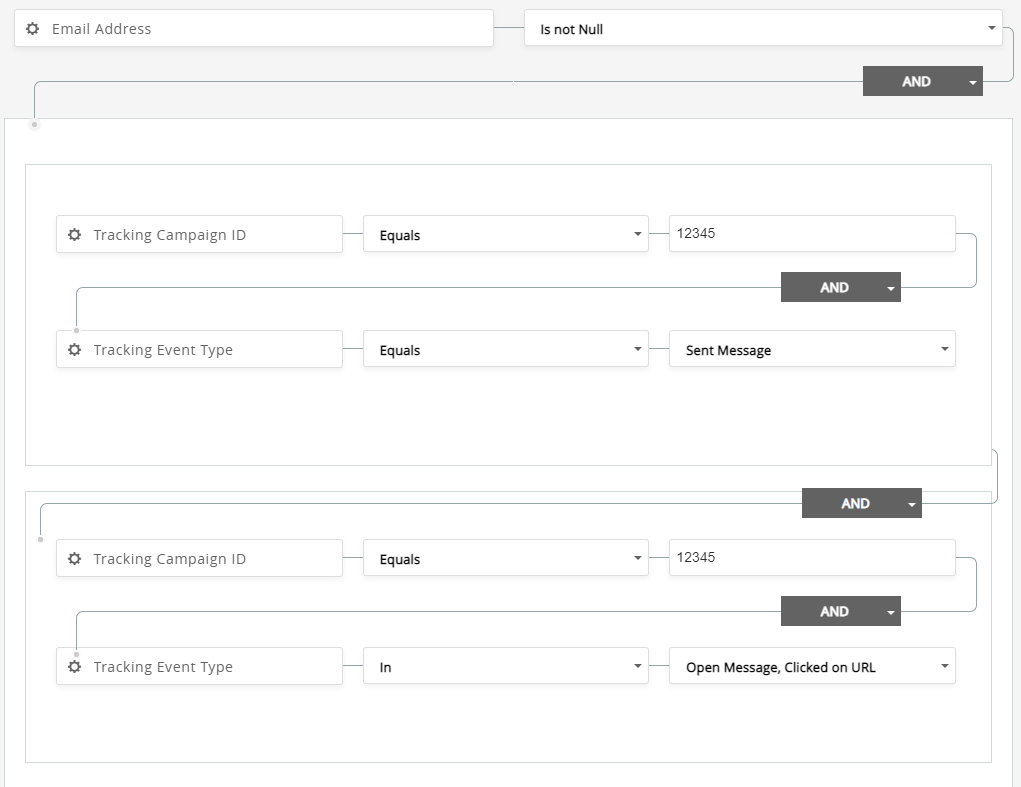
Task: Click gear icon of first group's Tracking Campaign ID
Action: [74, 235]
